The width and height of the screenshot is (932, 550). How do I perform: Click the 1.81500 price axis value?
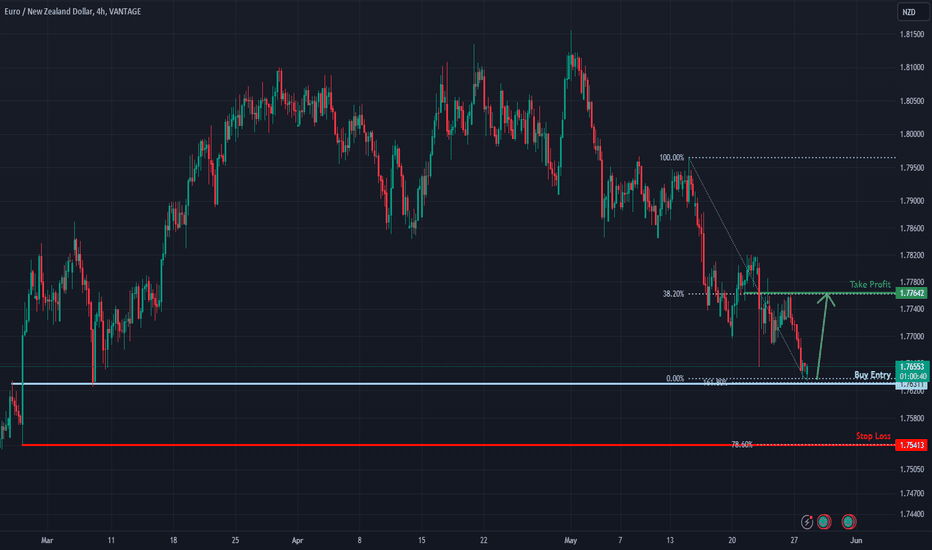(912, 34)
